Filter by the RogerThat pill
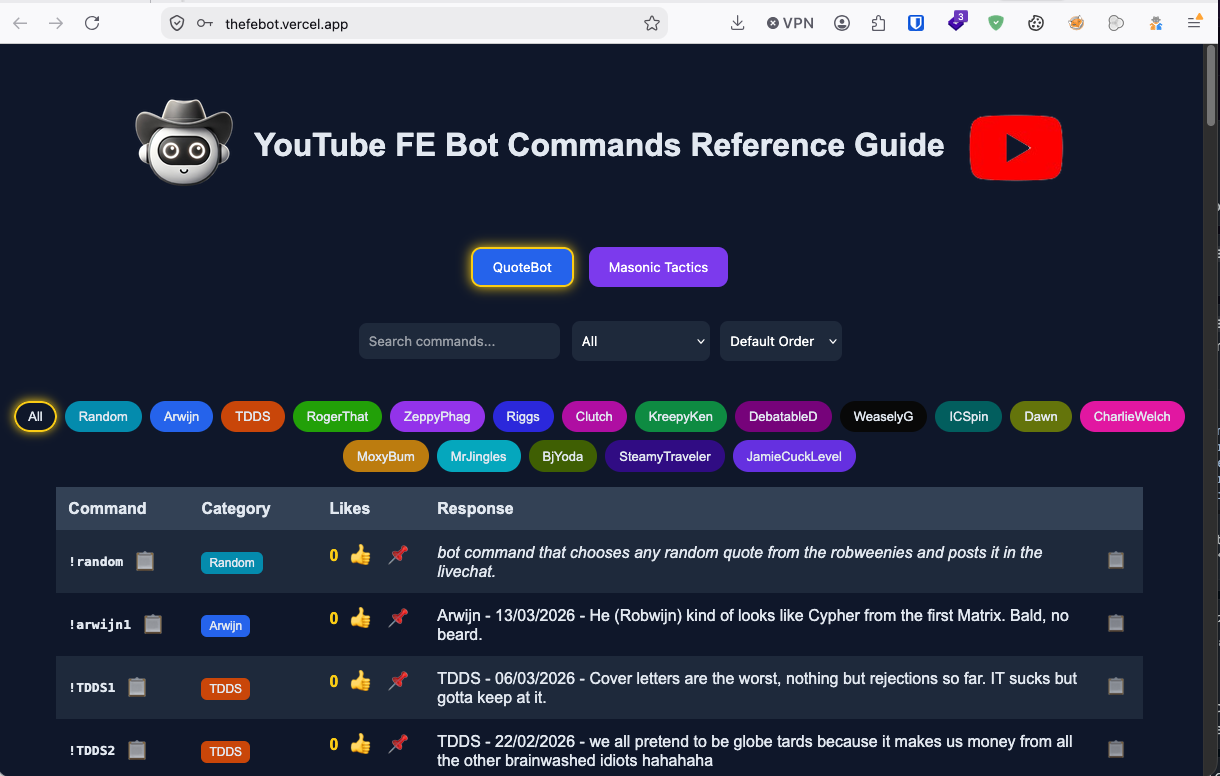This screenshot has width=1220, height=776. click(x=337, y=416)
